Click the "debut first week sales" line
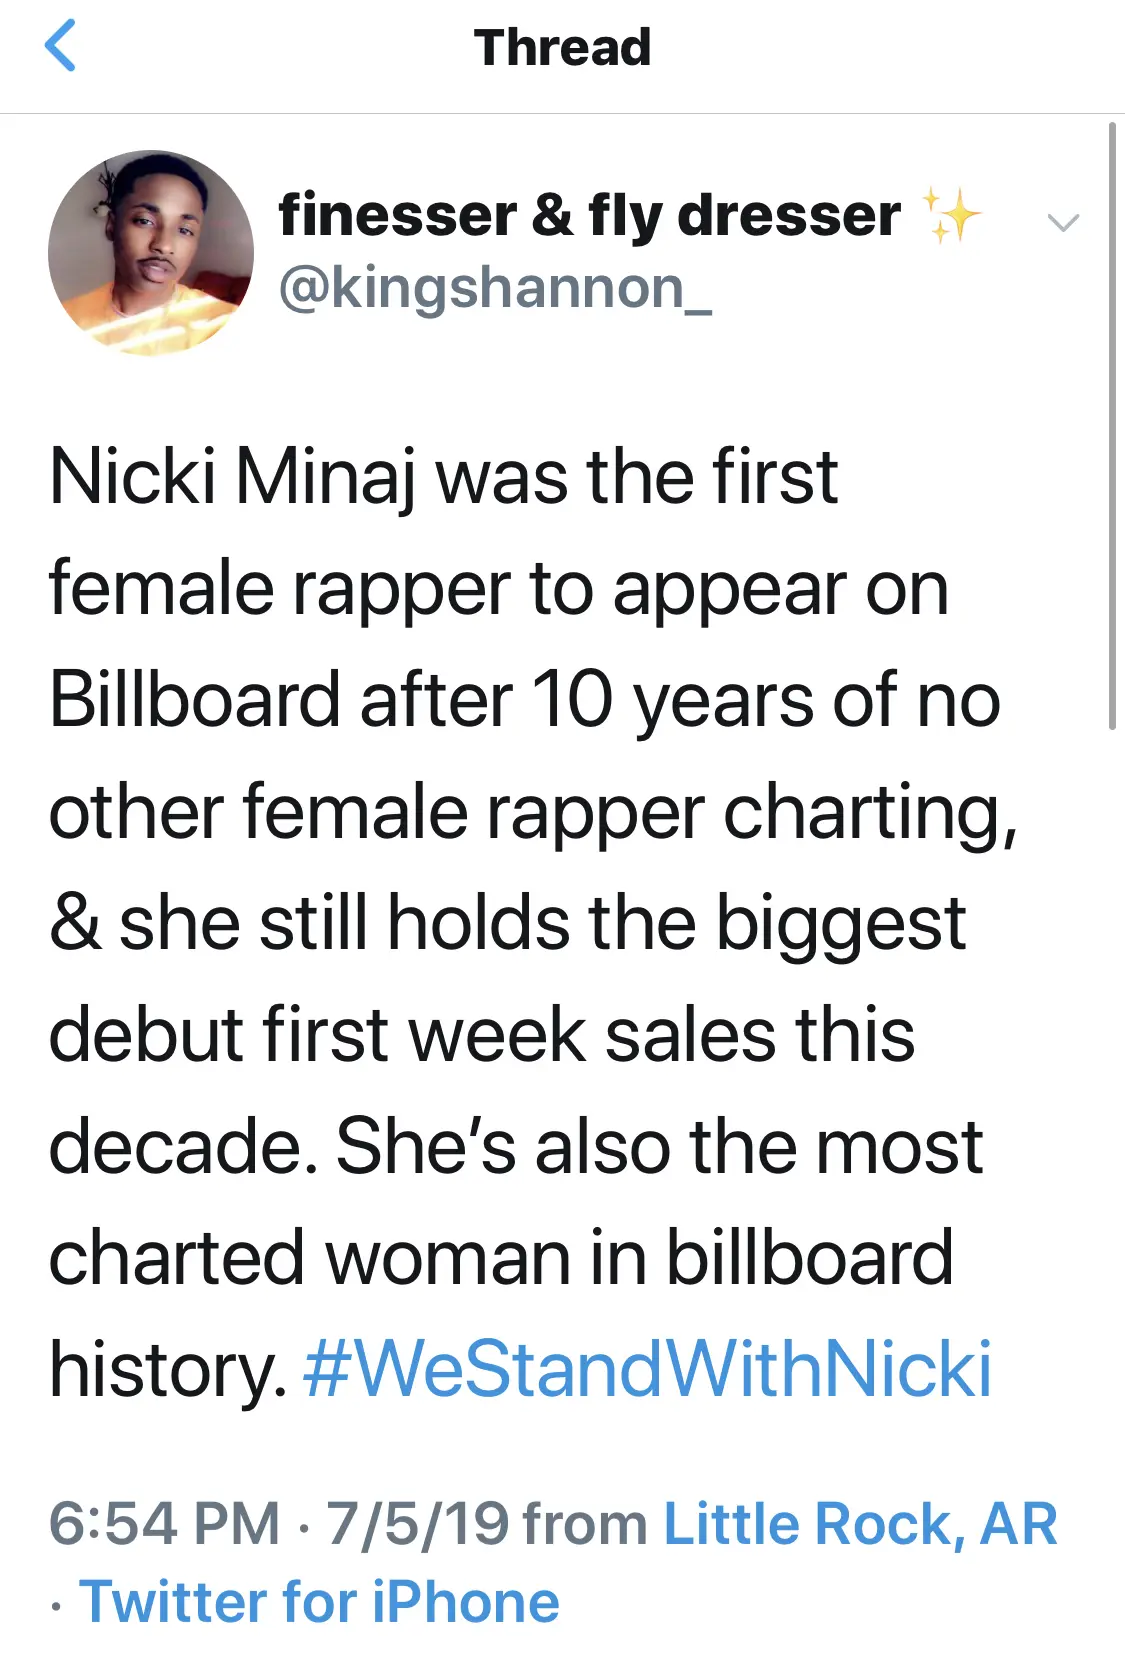The width and height of the screenshot is (1125, 1673). tap(481, 1034)
